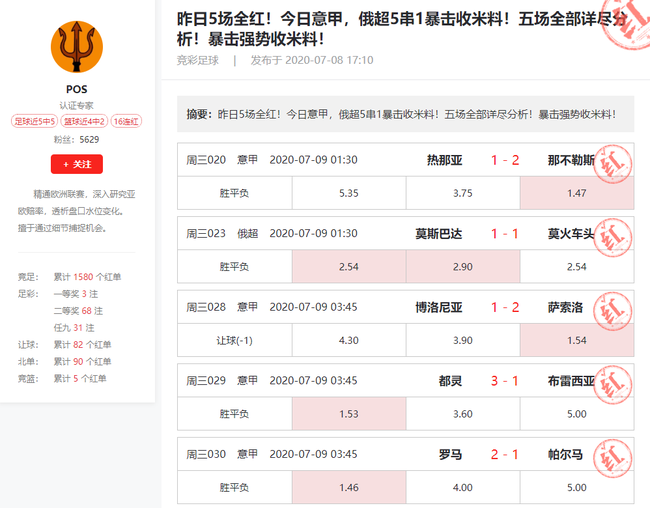Click the 2 - 1 score of 罗马 match
Screen dimensions: 650x508
(x=504, y=455)
